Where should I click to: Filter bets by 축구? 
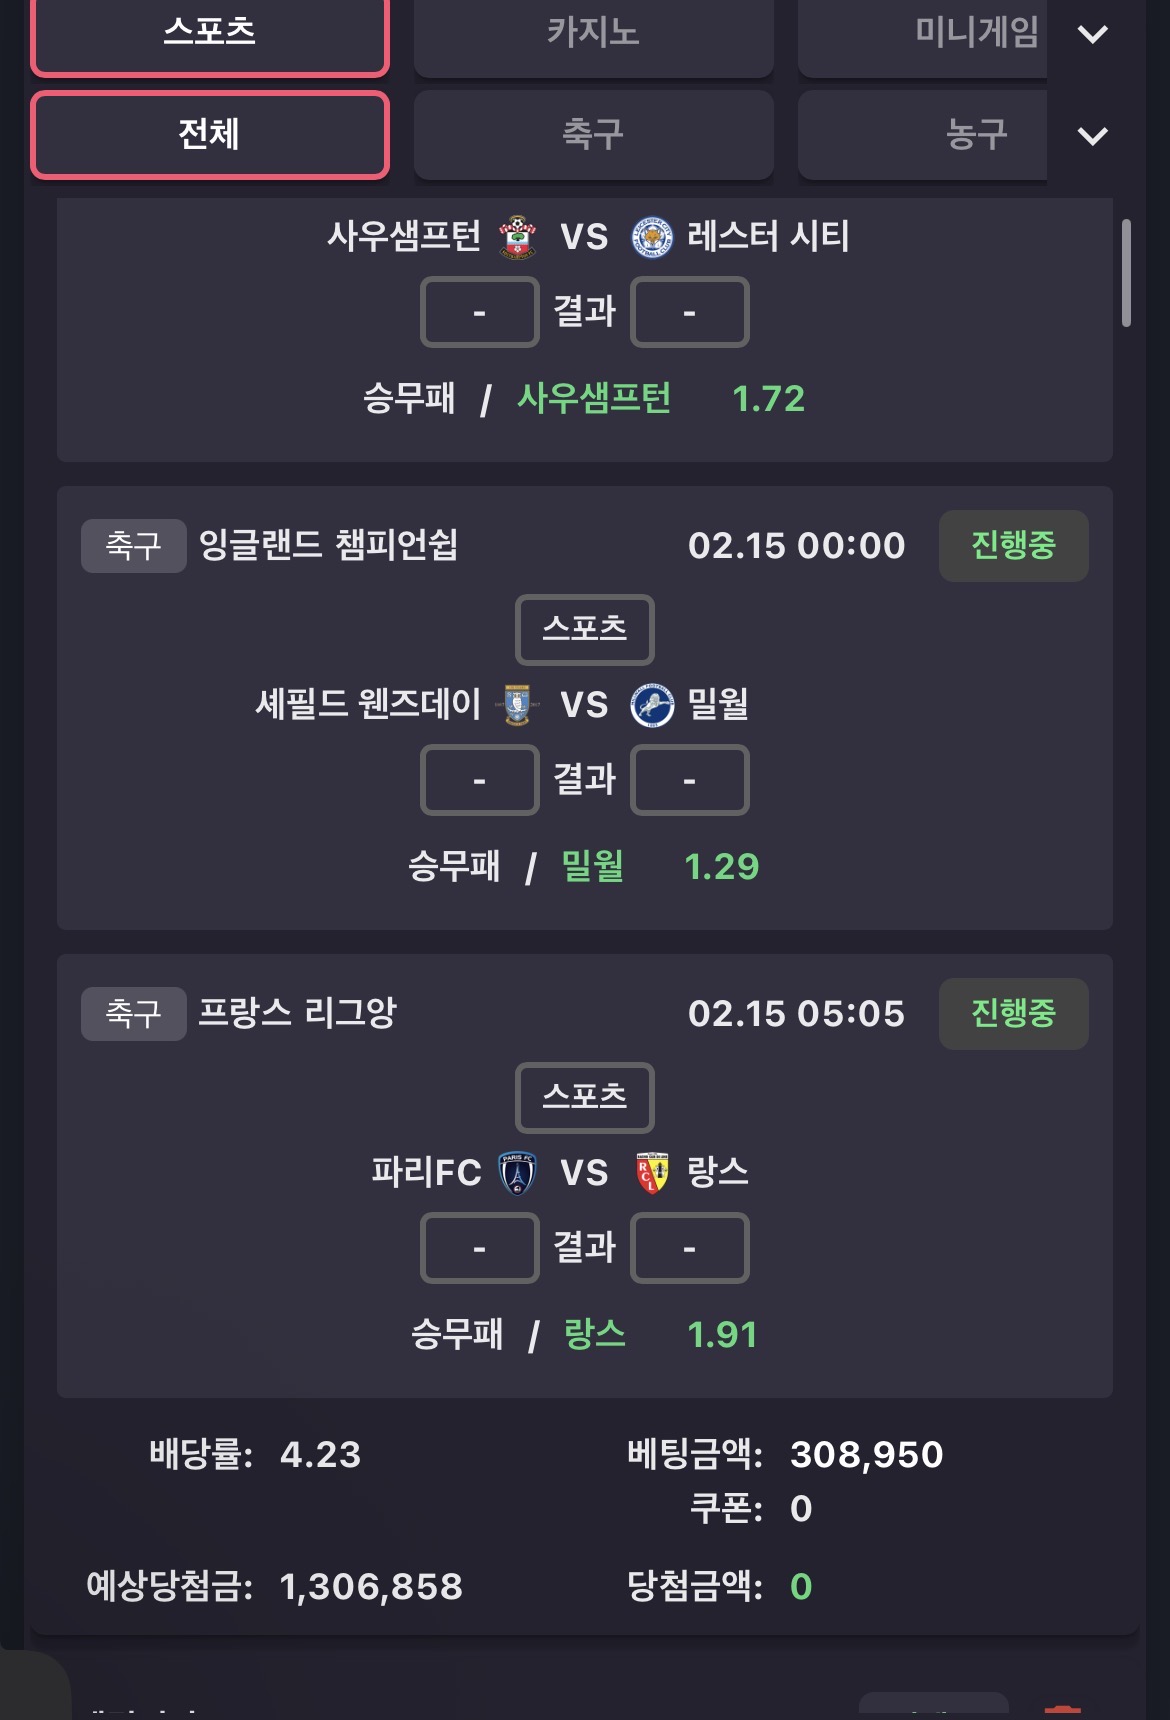coord(593,135)
